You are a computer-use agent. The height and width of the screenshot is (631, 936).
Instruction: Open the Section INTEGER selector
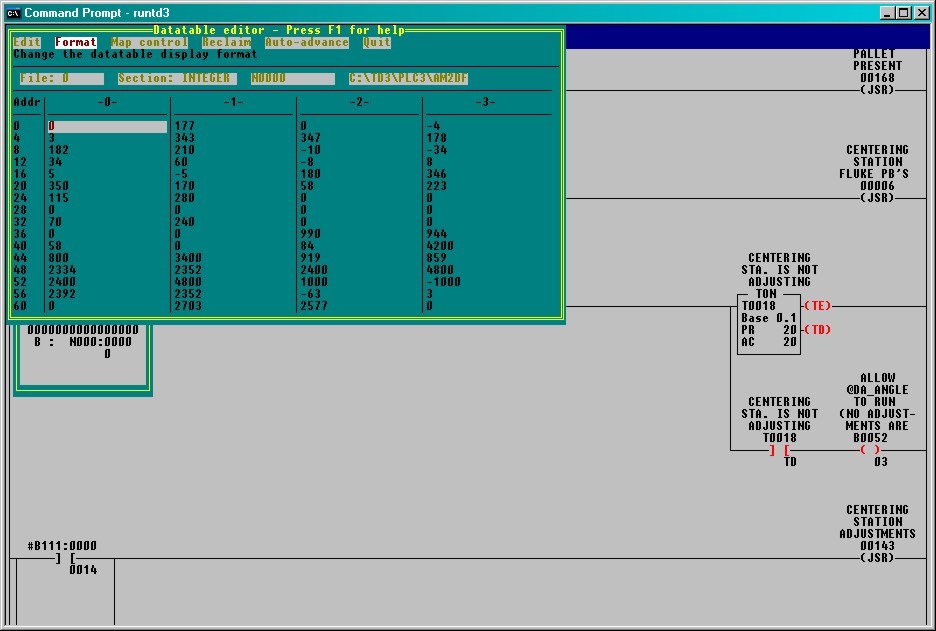175,77
